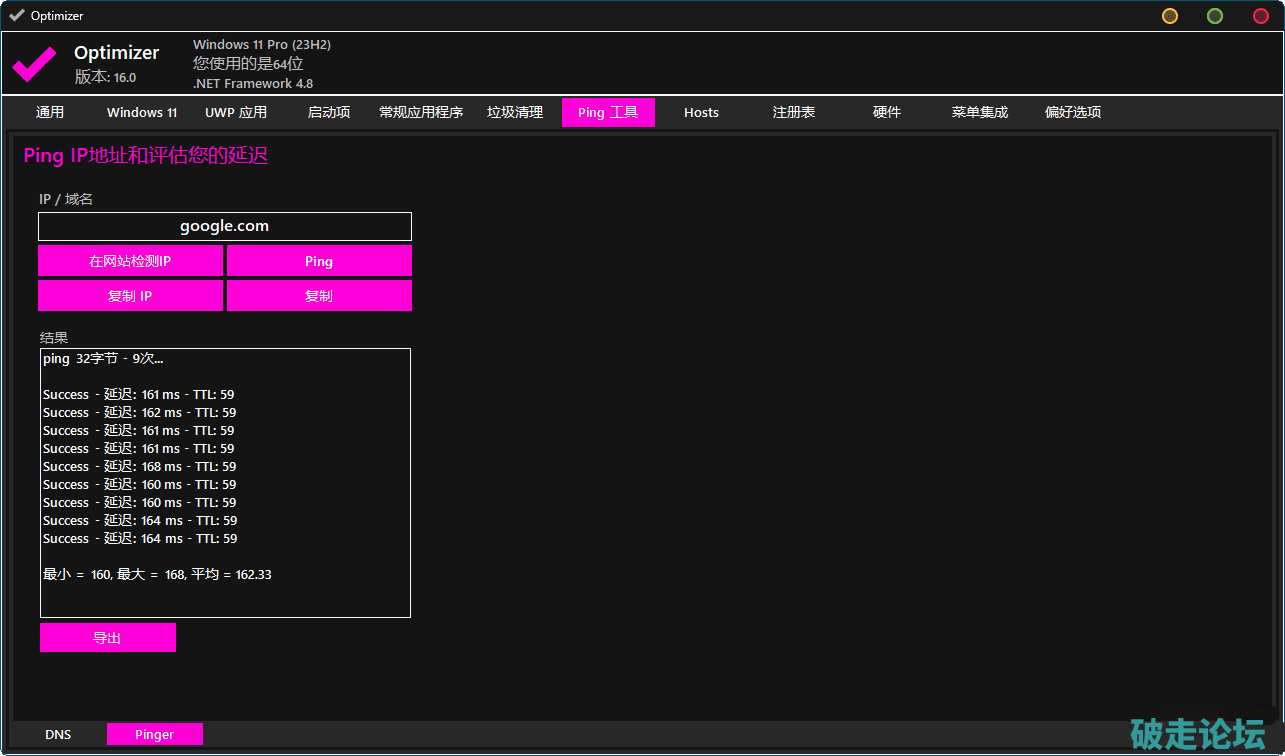Open the 注册表 tab
Screen dimensions: 1285x756
[x=794, y=112]
